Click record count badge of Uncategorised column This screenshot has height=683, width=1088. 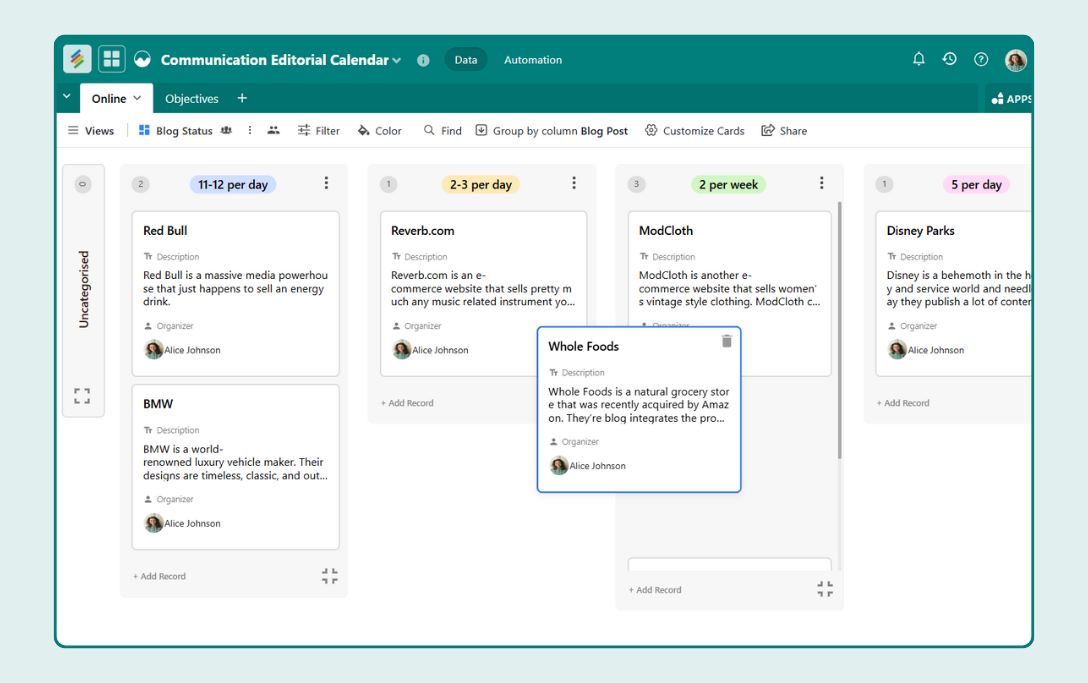click(x=83, y=184)
